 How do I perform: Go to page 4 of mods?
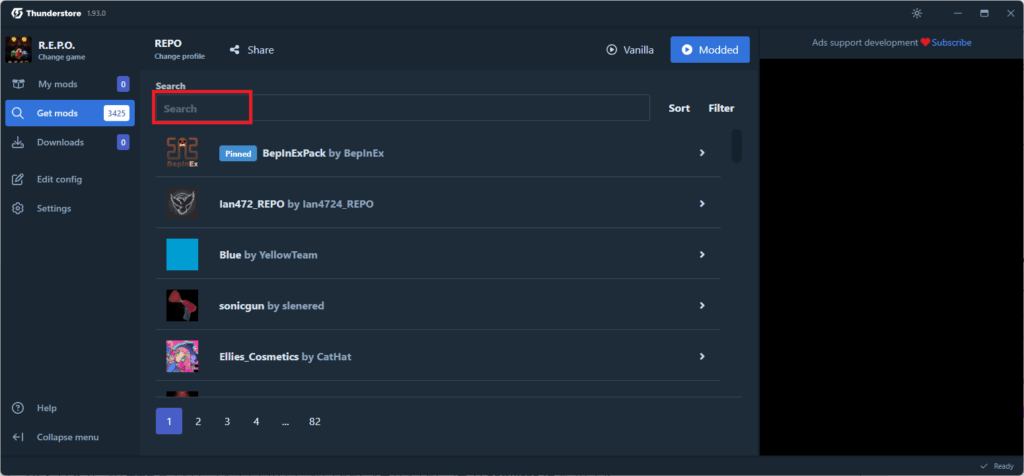(x=256, y=421)
